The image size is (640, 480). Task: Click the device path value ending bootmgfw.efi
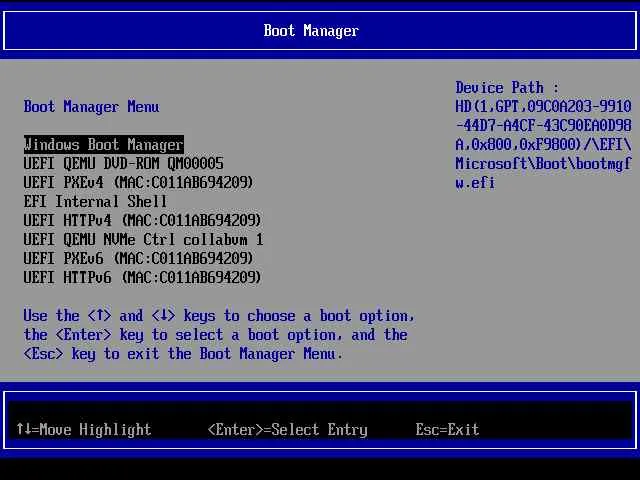pyautogui.click(x=543, y=144)
